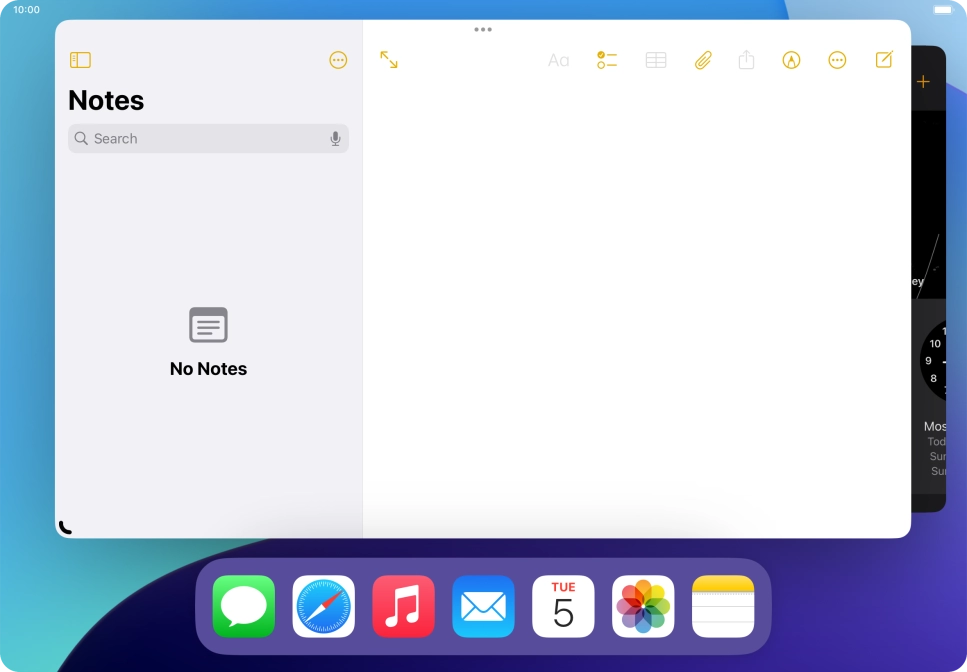Open Messages from the Dock

click(x=243, y=605)
